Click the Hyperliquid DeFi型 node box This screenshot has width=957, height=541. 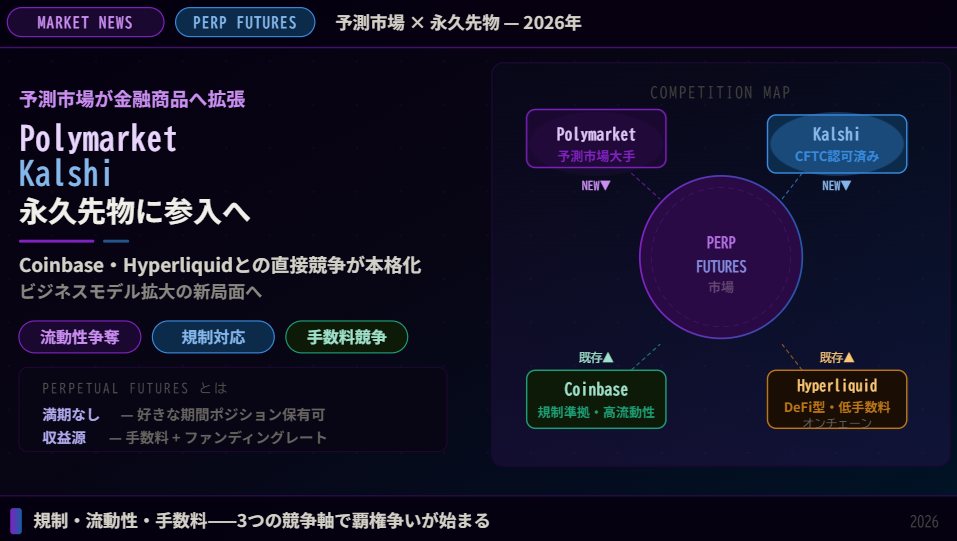point(837,399)
